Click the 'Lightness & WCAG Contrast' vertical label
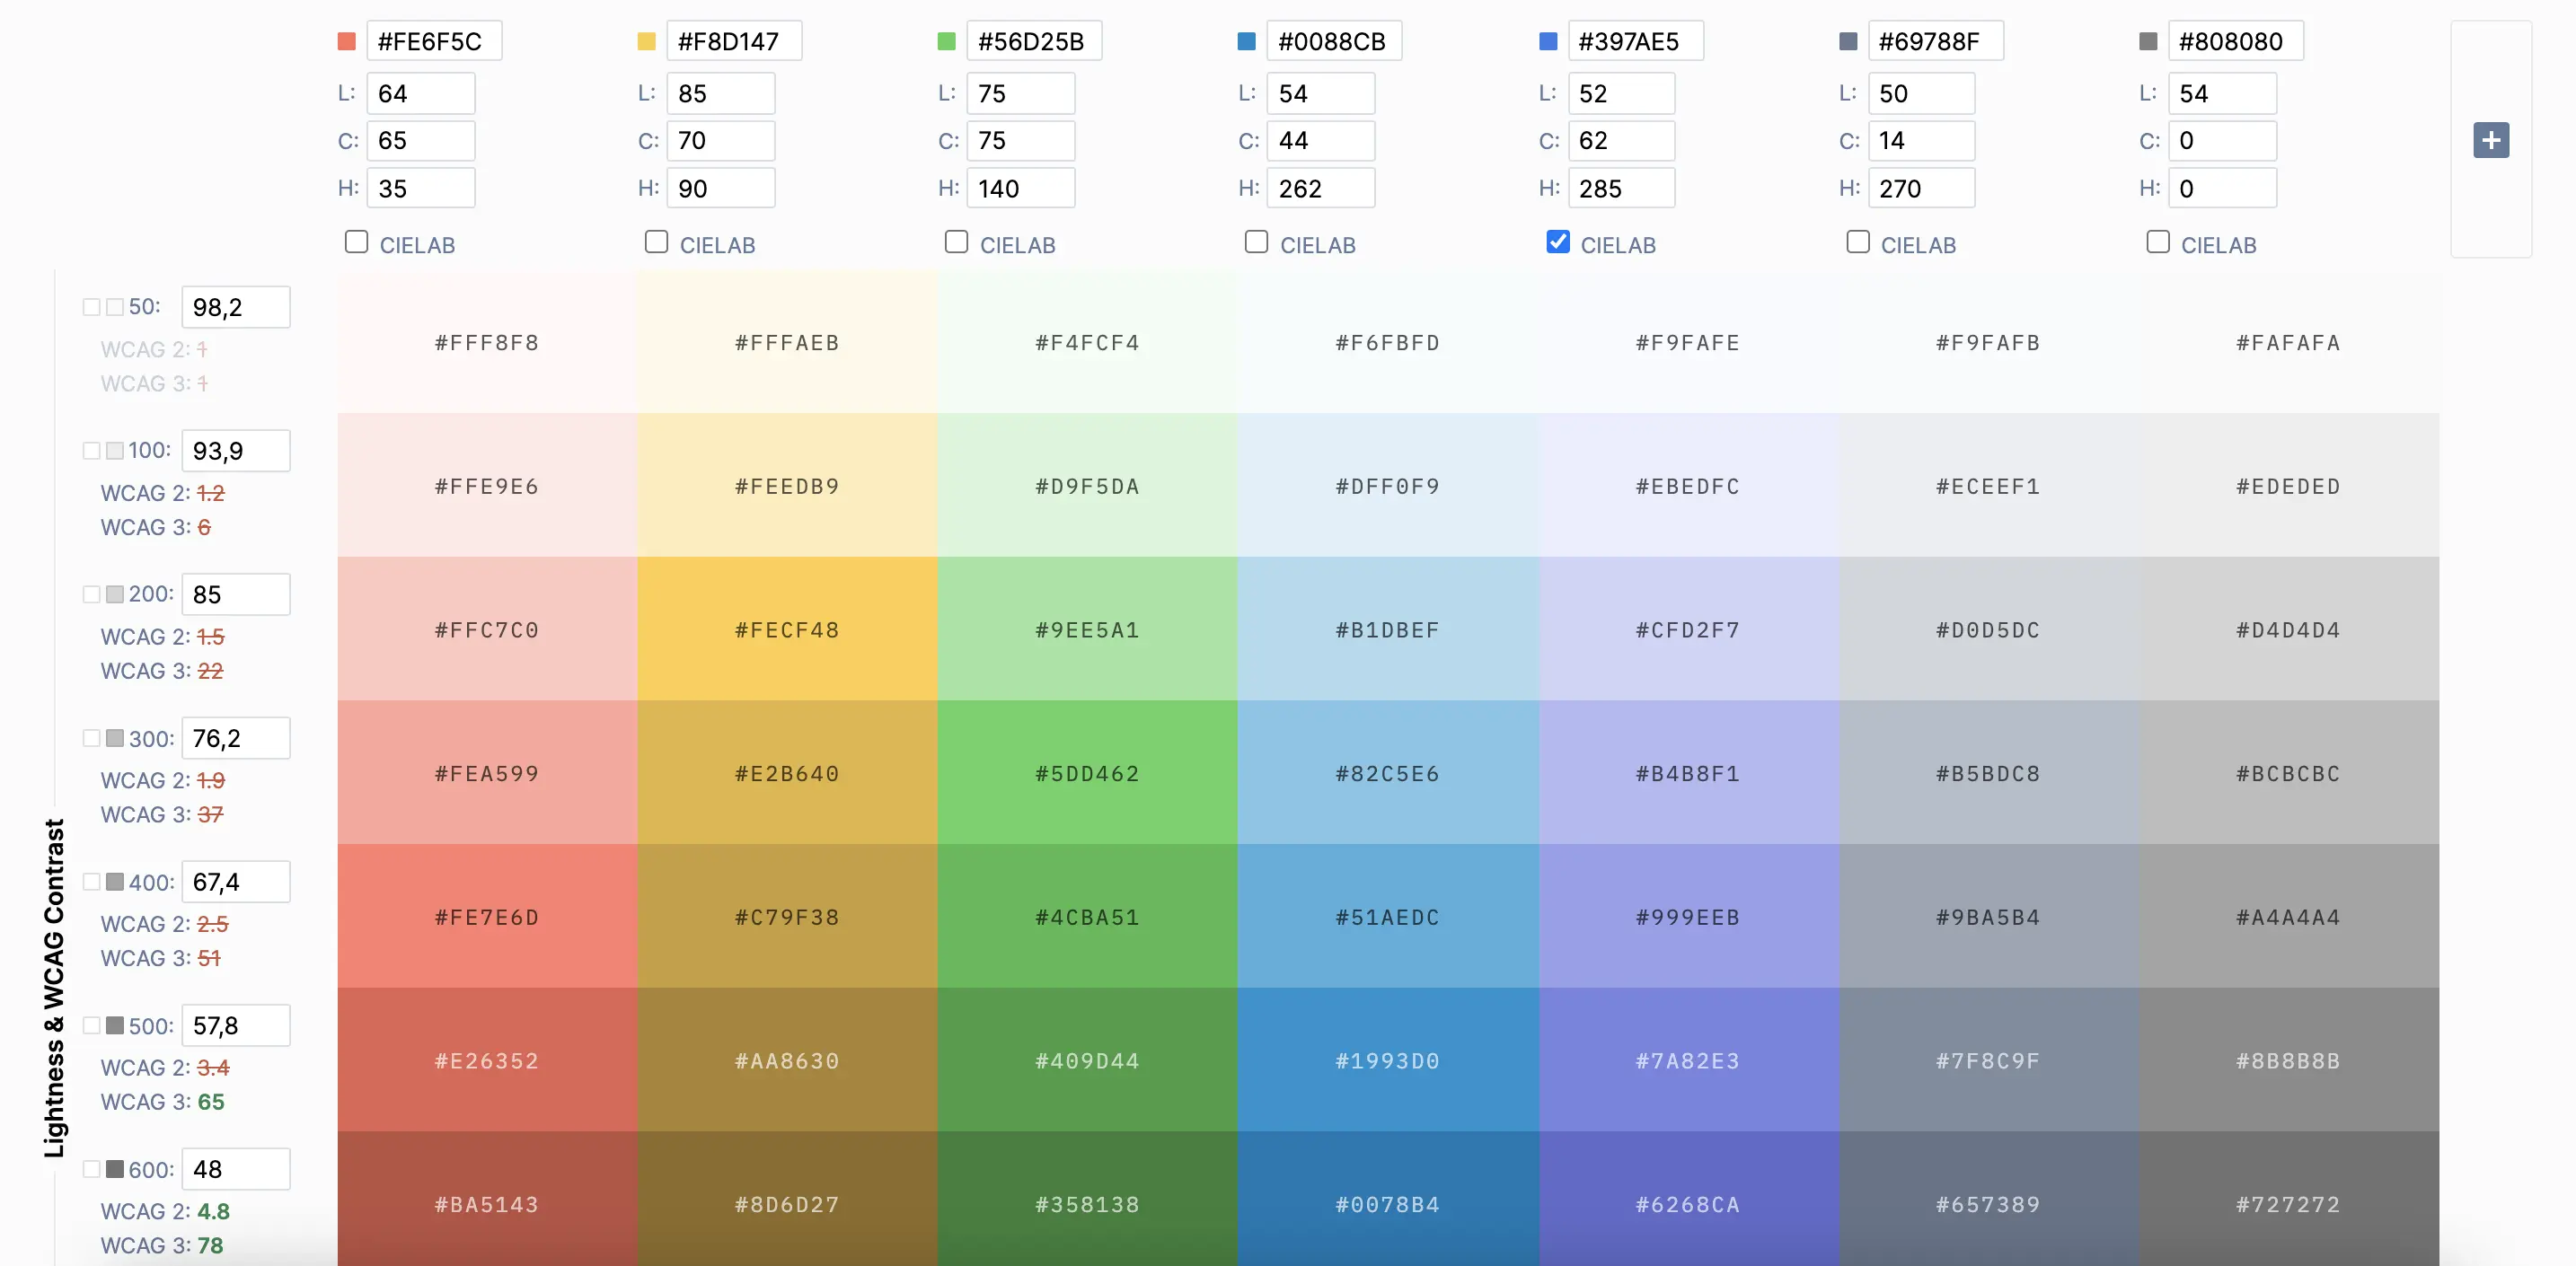 pyautogui.click(x=54, y=988)
